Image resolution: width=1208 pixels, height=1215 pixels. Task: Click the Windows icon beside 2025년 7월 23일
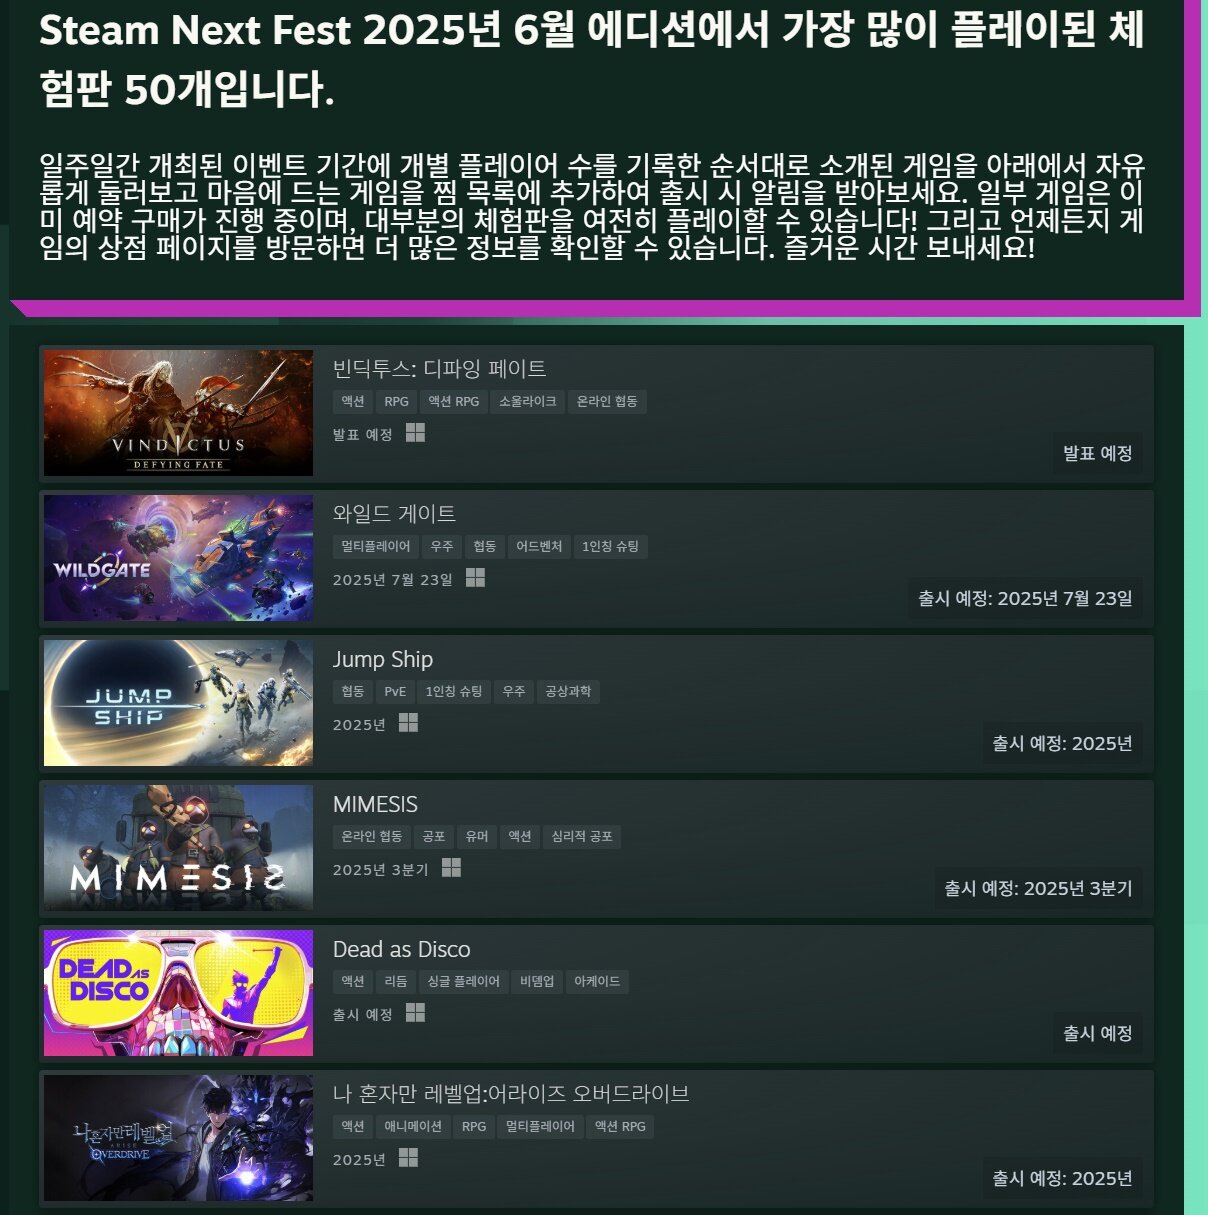point(475,578)
